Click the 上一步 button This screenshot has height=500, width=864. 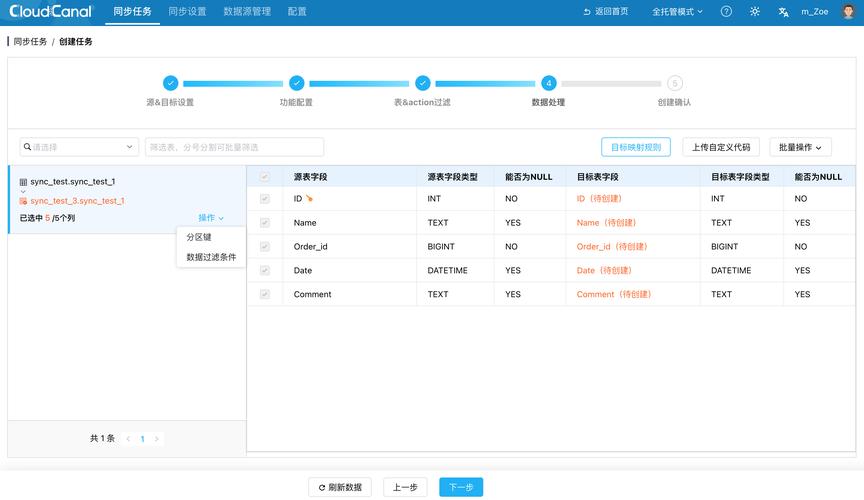(405, 487)
